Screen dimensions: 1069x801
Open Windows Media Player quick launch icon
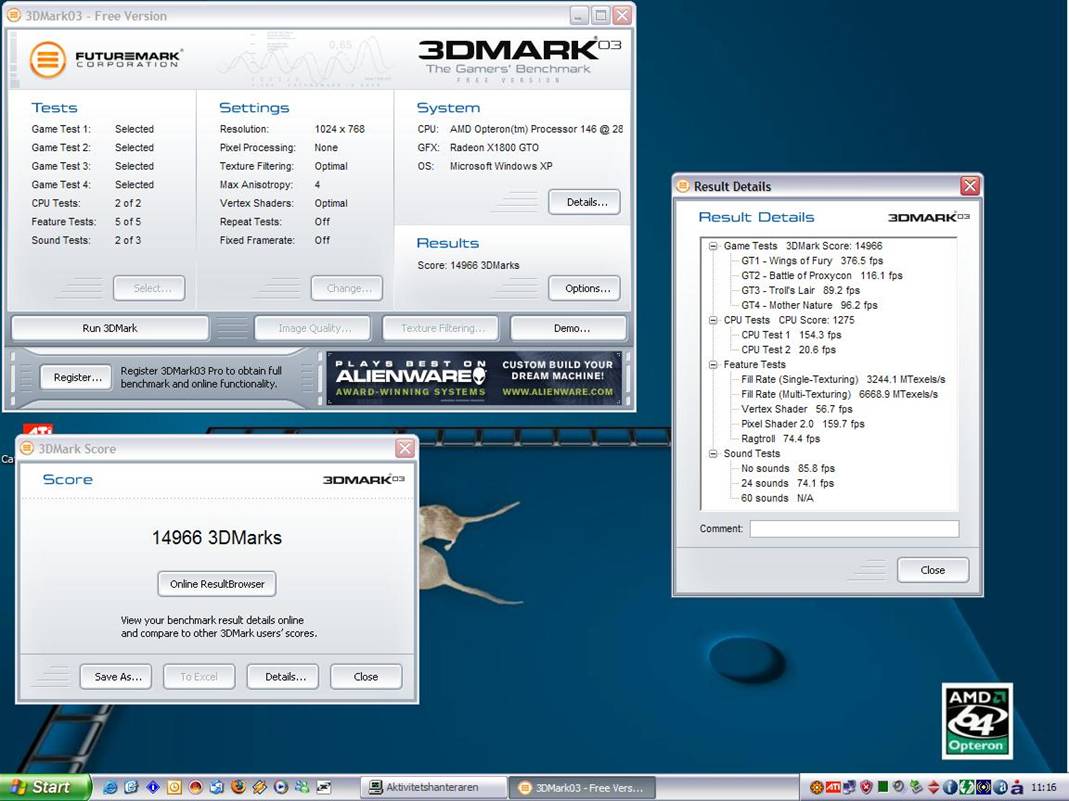pyautogui.click(x=281, y=787)
